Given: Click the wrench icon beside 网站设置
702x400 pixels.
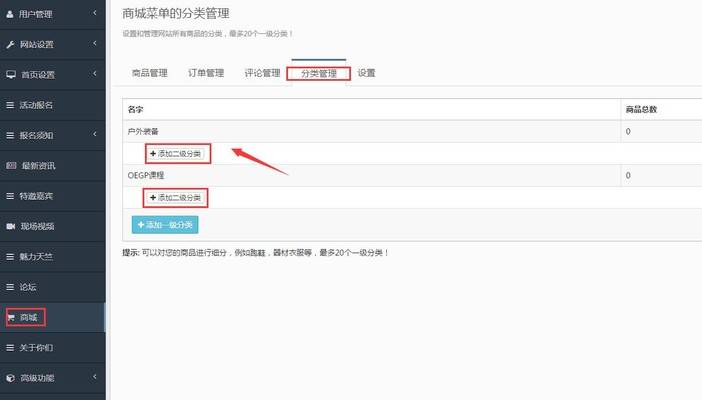Looking at the screenshot, I should click(11, 45).
